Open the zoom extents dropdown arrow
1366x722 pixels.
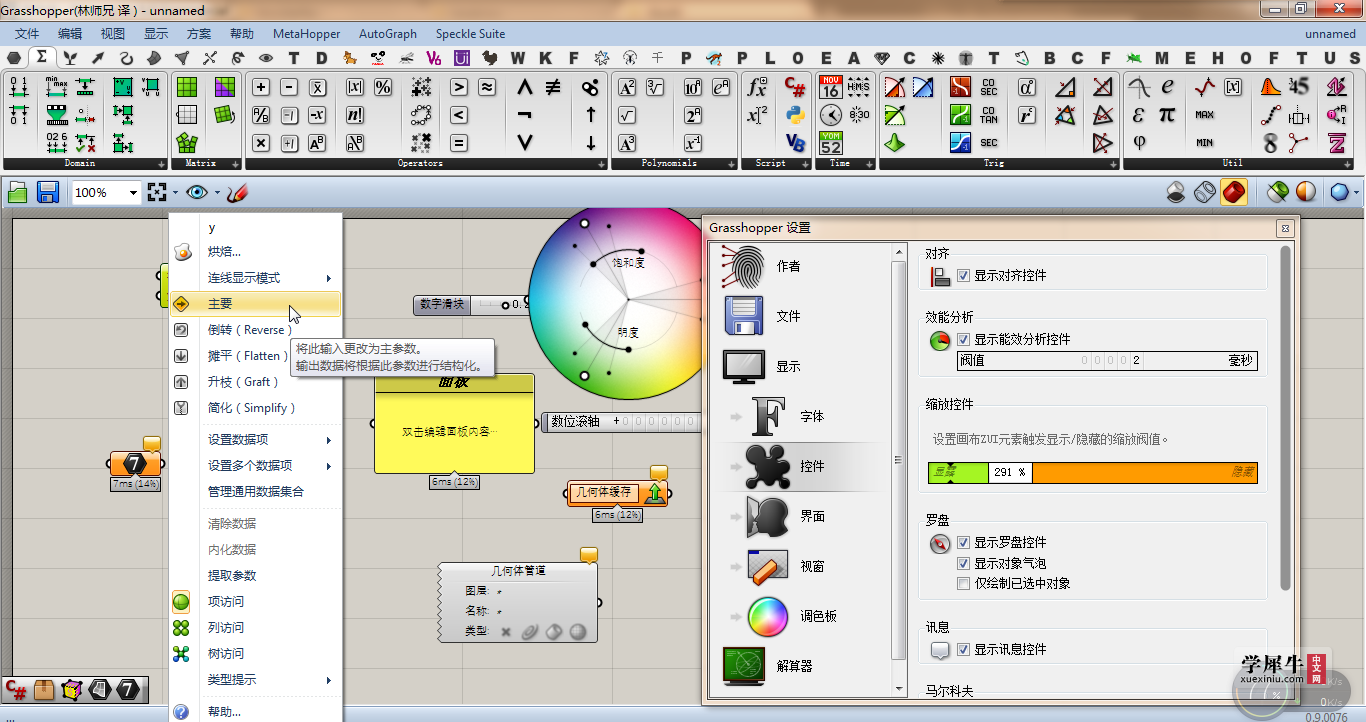(x=175, y=192)
